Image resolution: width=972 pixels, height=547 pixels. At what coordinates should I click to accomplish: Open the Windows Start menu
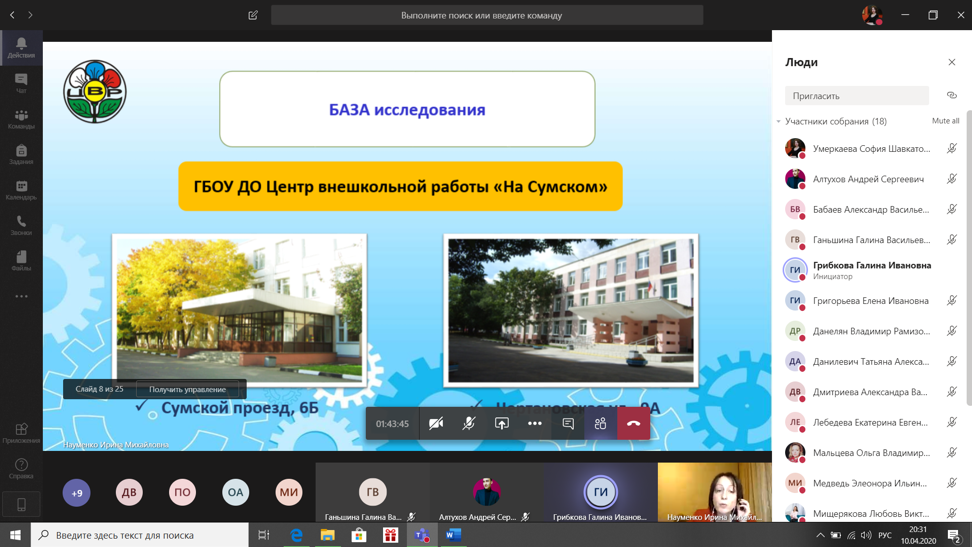click(15, 535)
